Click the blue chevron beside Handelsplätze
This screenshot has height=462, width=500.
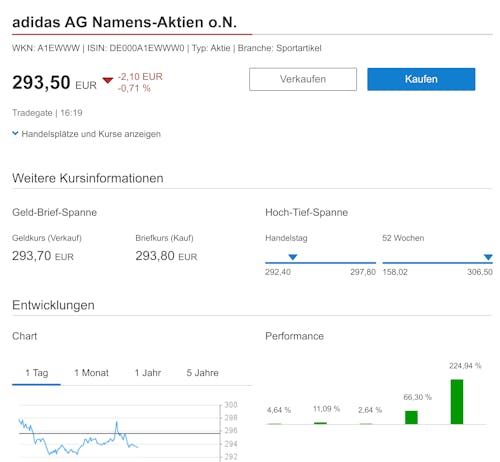pyautogui.click(x=15, y=133)
